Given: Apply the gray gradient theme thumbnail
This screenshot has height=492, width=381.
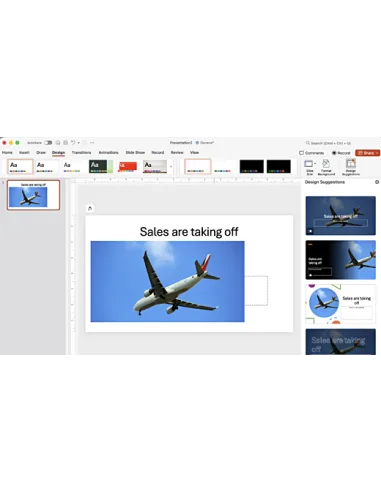Looking at the screenshot, I should [155, 166].
